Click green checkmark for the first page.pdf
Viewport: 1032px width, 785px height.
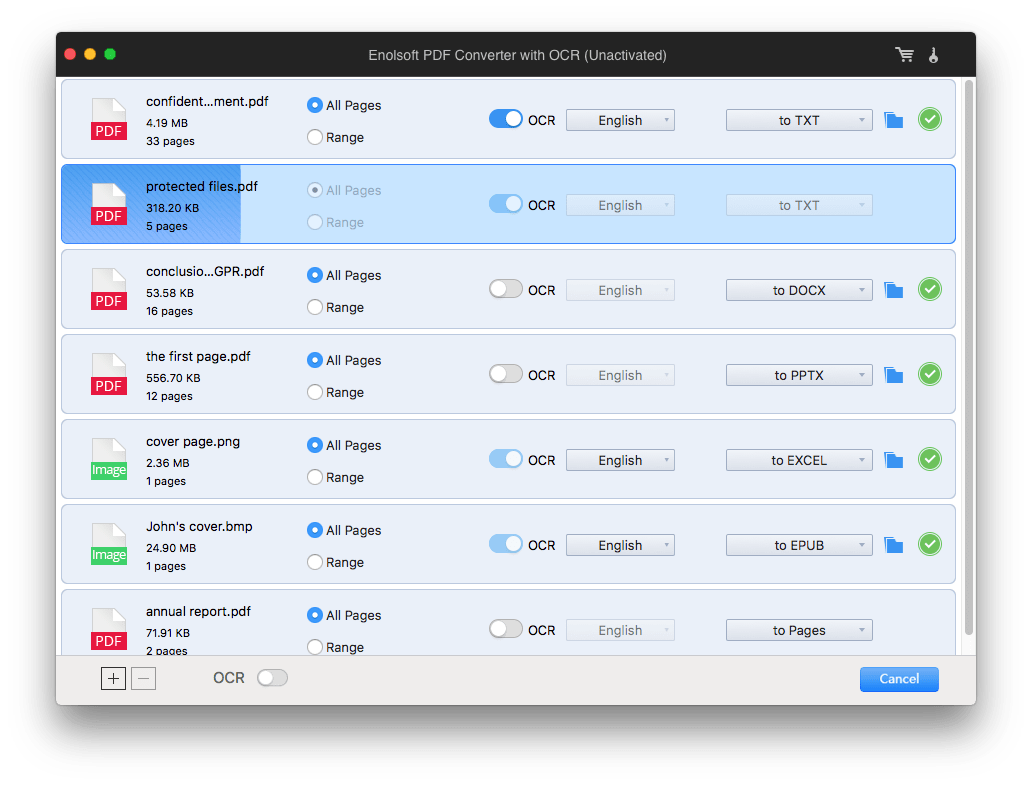[929, 374]
